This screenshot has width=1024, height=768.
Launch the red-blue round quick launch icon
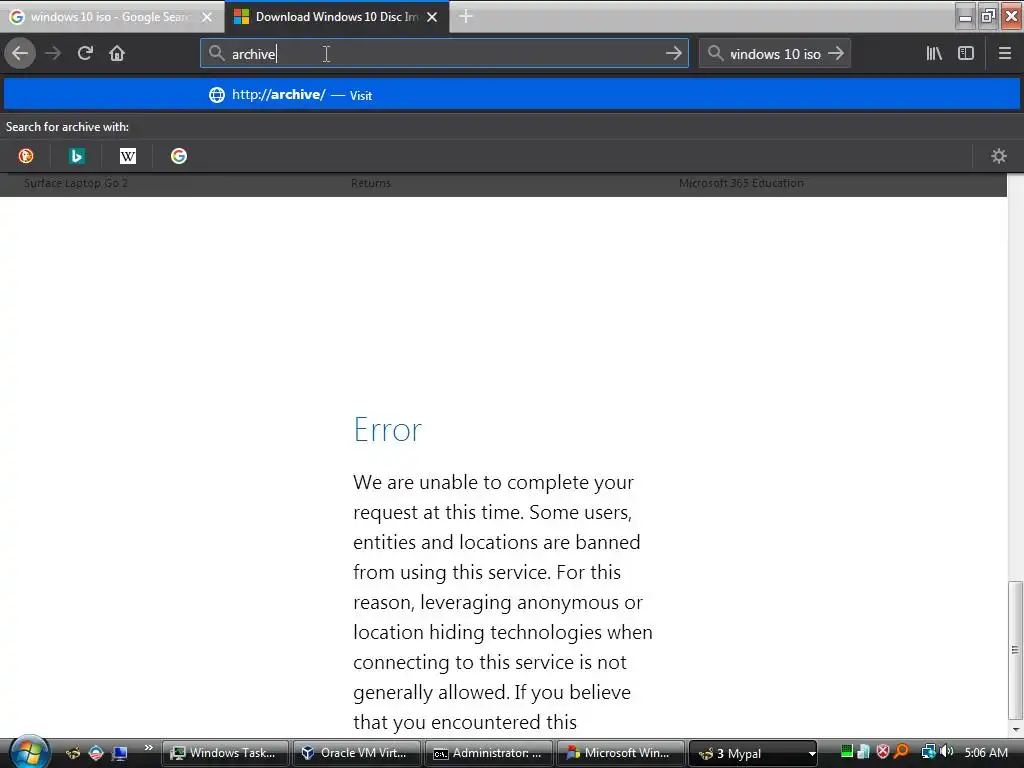tap(96, 753)
